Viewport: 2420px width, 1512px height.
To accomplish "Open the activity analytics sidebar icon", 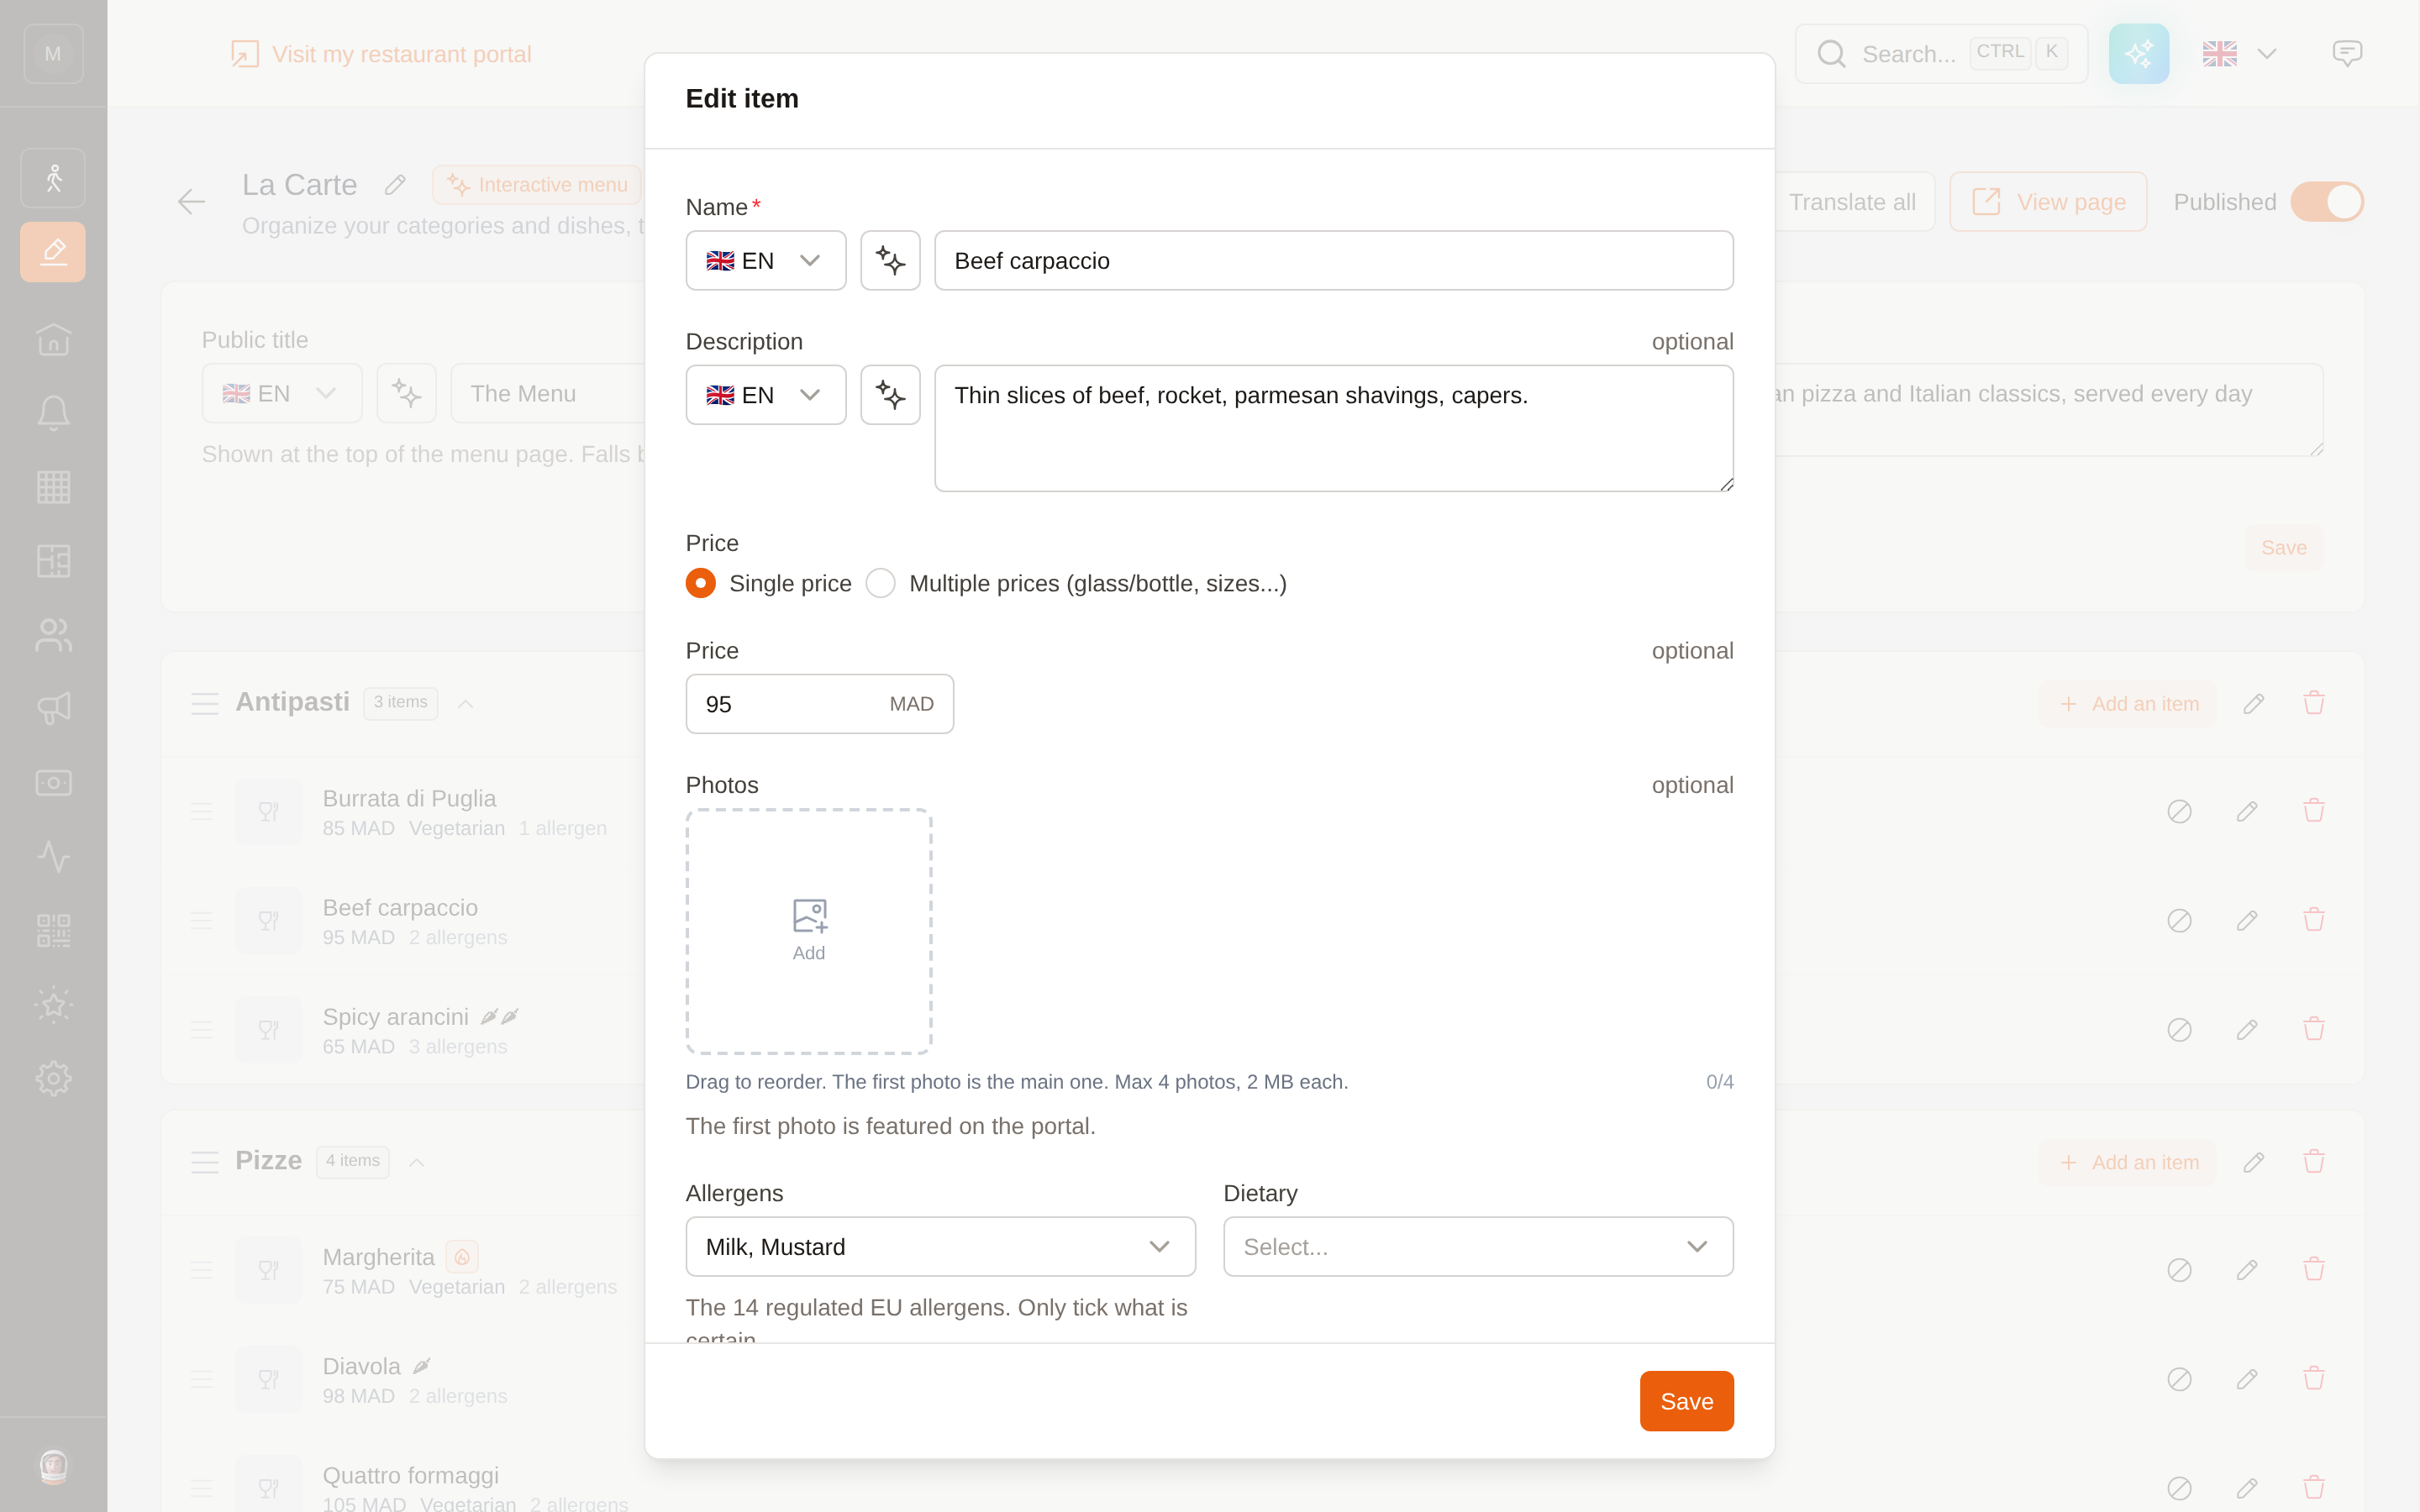I will (x=53, y=857).
